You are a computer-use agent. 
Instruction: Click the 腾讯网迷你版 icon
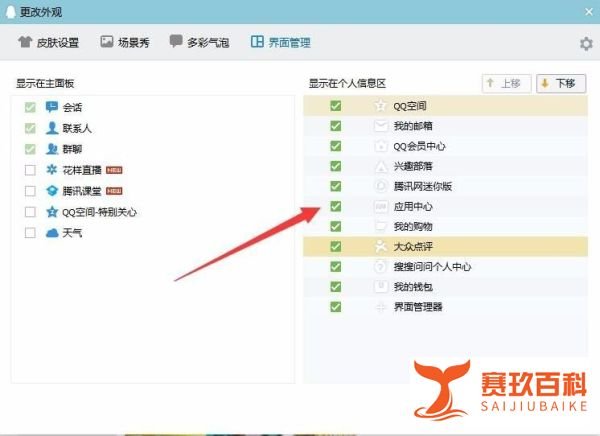pyautogui.click(x=380, y=186)
